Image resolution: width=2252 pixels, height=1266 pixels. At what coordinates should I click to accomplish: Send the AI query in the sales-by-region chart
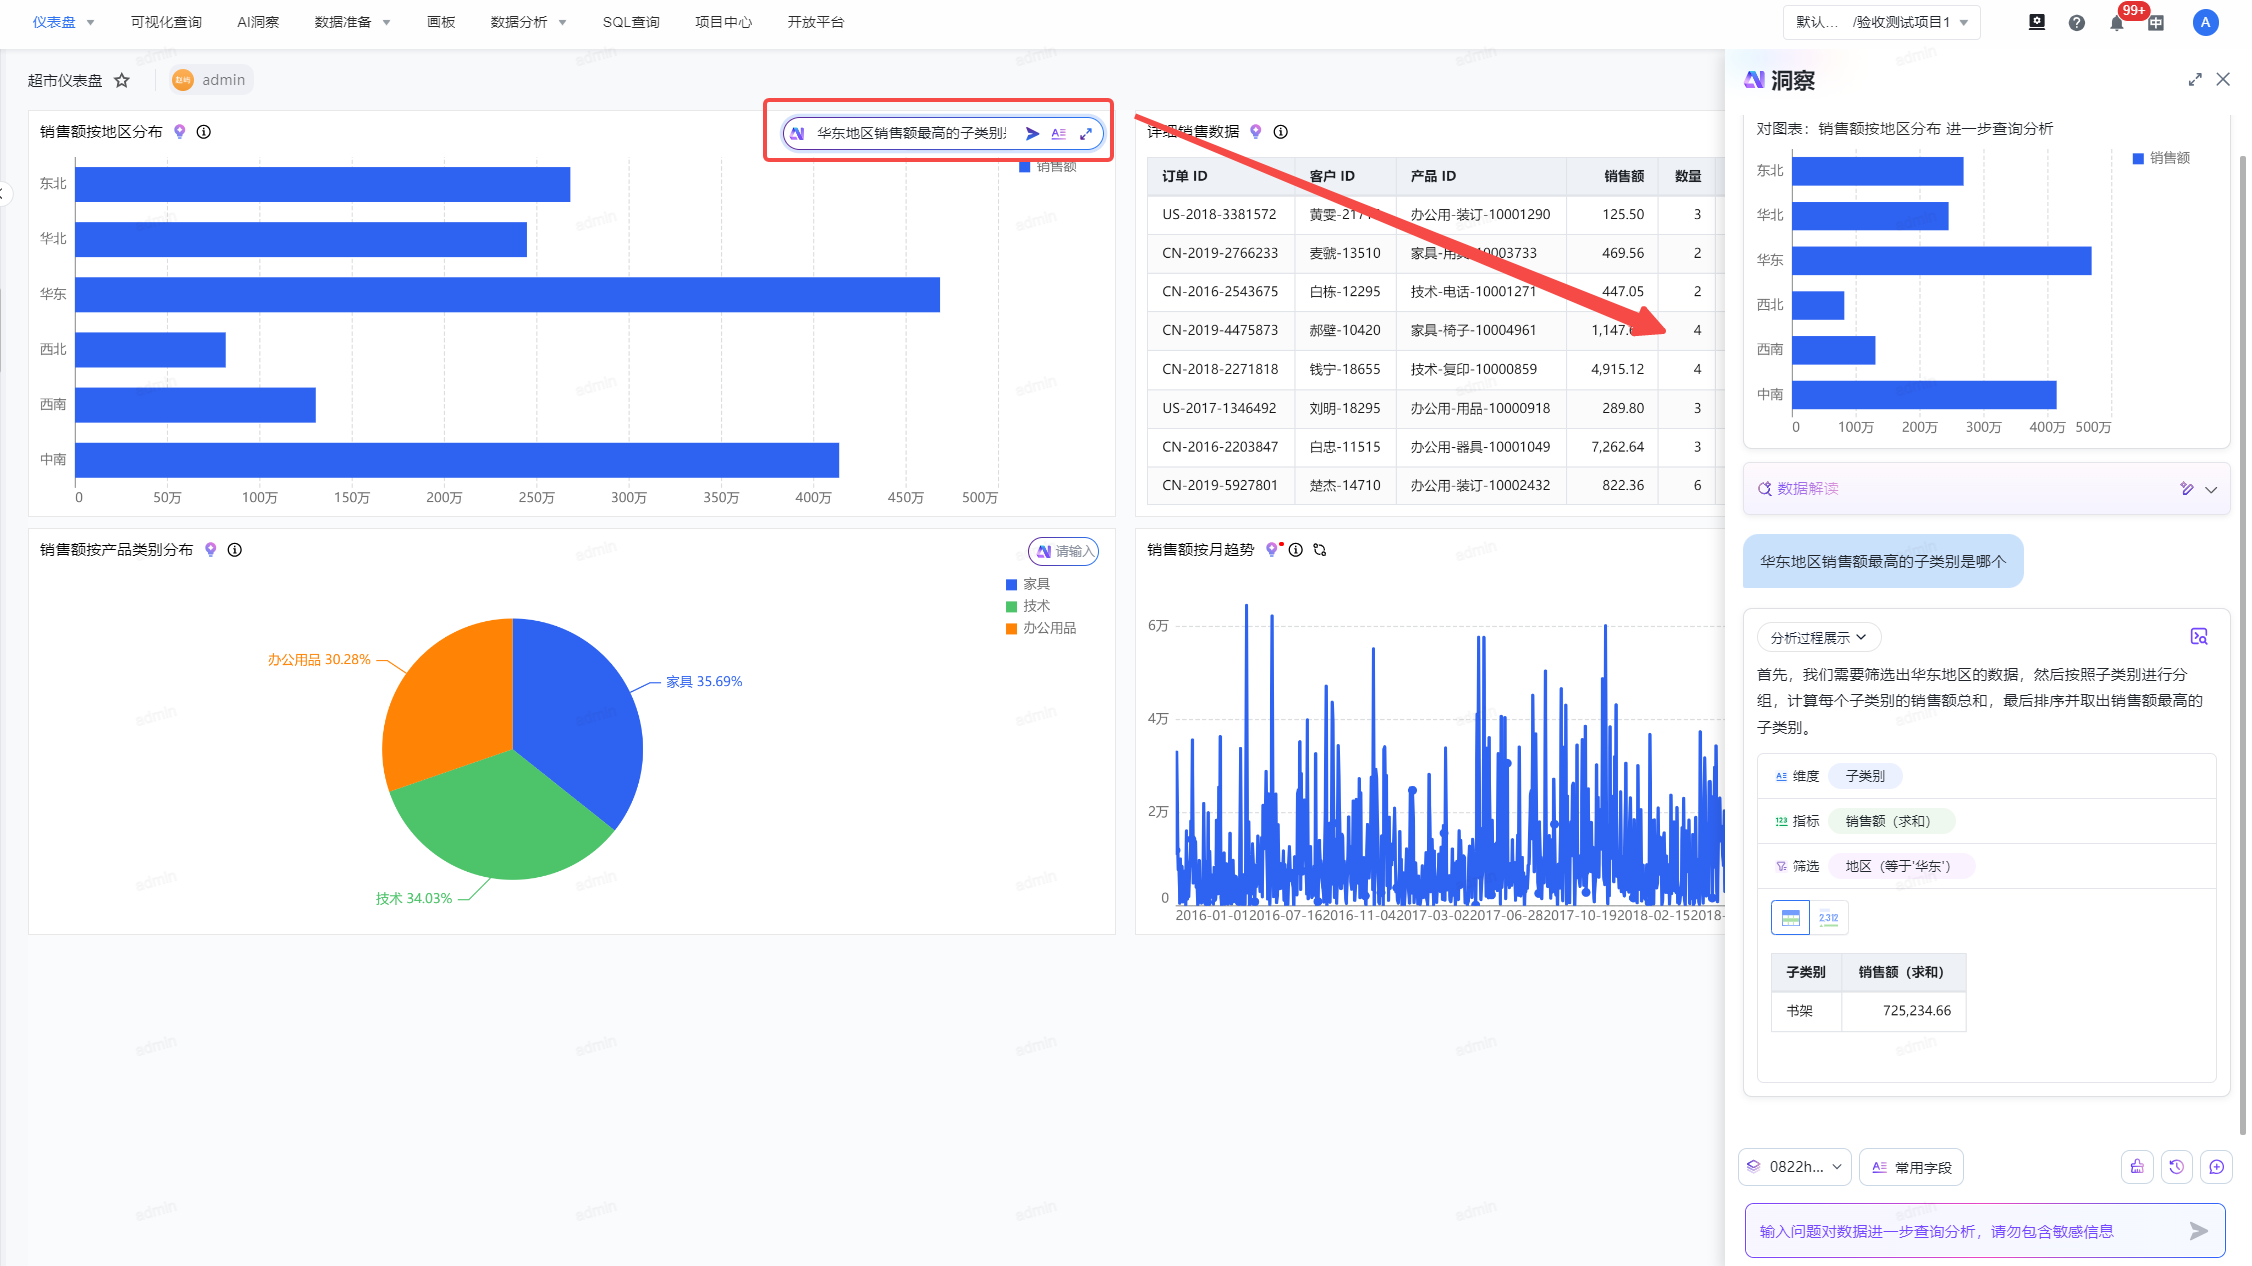tap(1032, 133)
